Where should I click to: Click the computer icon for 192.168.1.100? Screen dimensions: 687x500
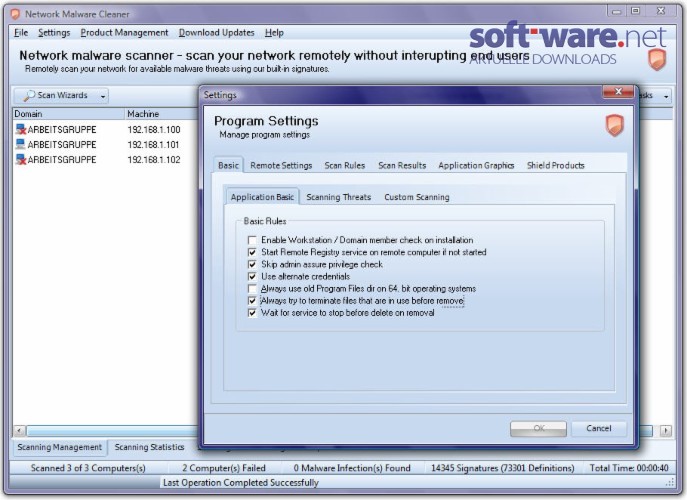pyautogui.click(x=21, y=129)
